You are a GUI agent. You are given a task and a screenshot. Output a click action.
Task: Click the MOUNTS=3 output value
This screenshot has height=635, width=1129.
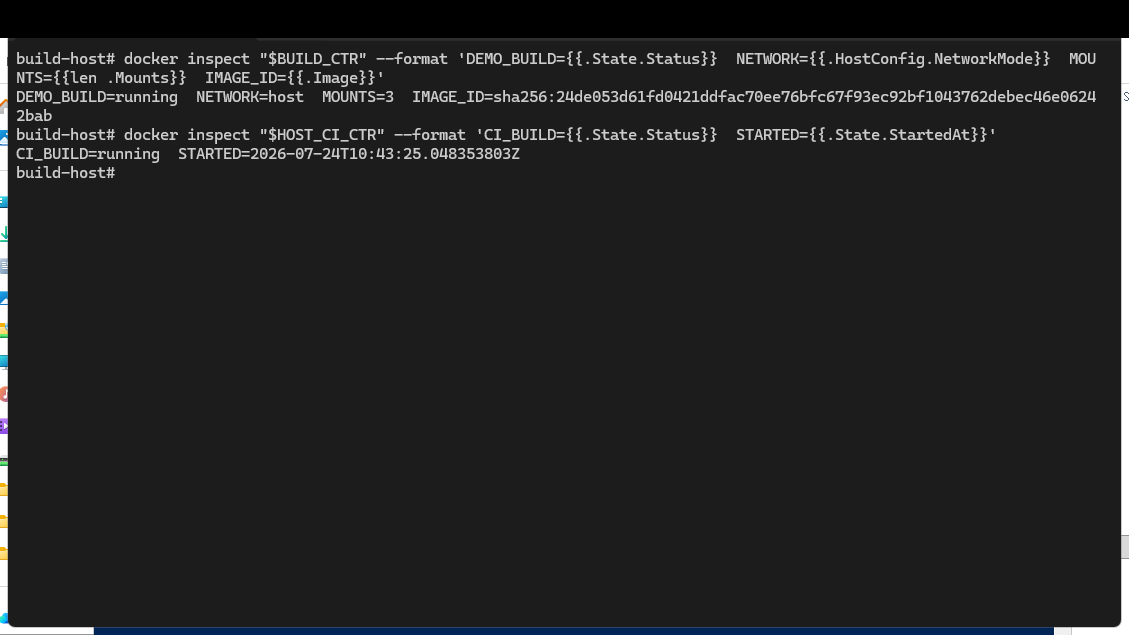tap(358, 97)
